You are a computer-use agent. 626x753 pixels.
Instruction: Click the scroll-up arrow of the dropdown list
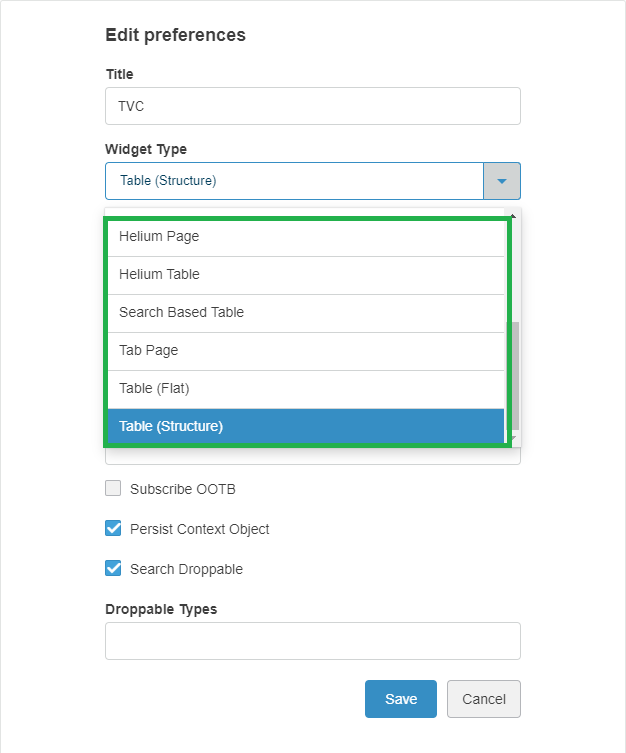click(513, 215)
